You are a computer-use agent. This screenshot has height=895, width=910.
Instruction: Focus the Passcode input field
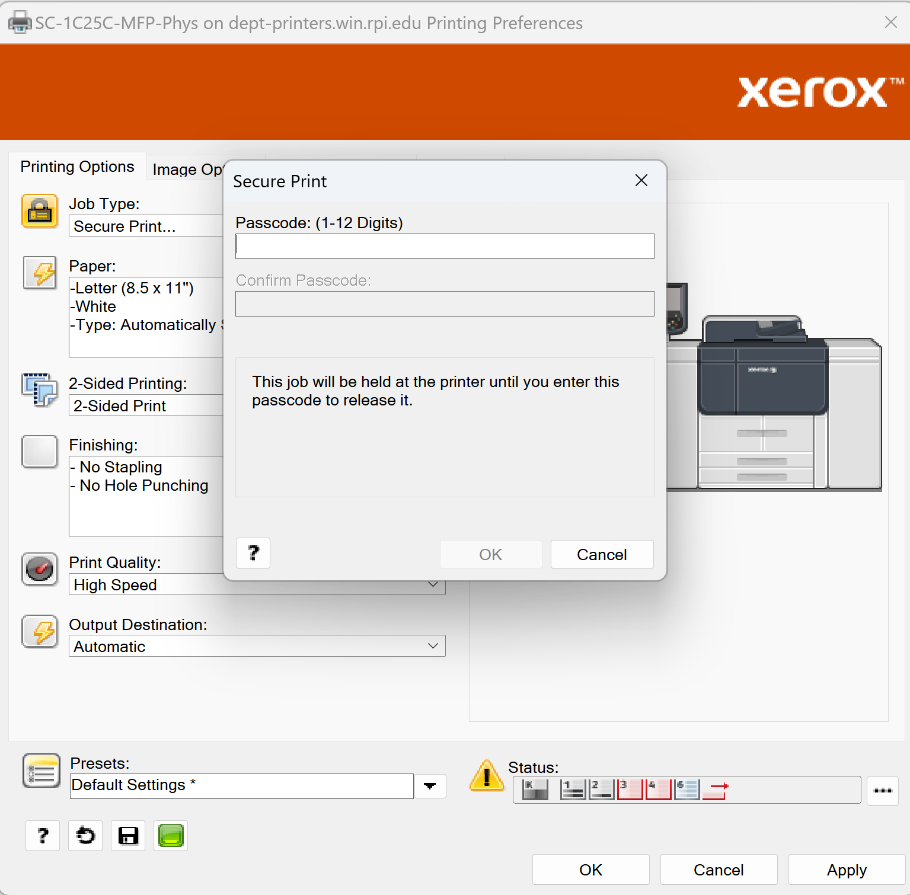[445, 246]
